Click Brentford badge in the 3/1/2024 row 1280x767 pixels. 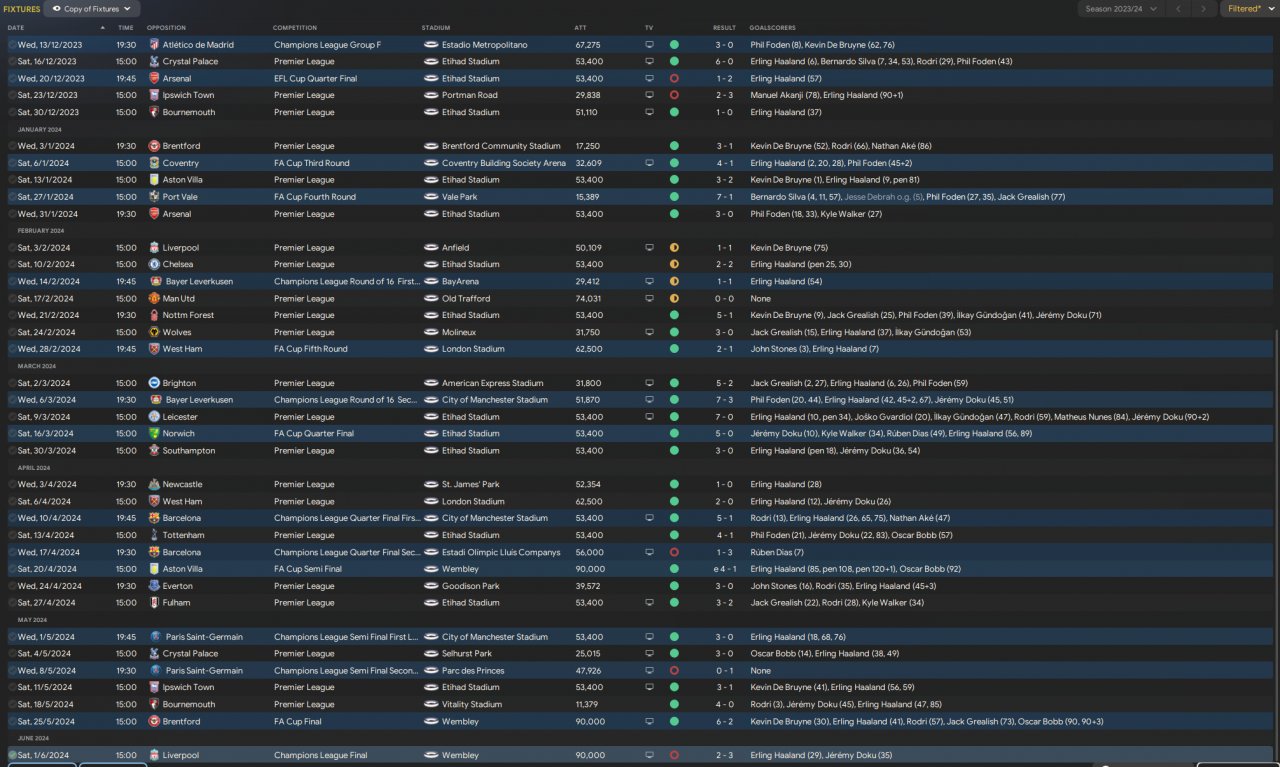(154, 146)
